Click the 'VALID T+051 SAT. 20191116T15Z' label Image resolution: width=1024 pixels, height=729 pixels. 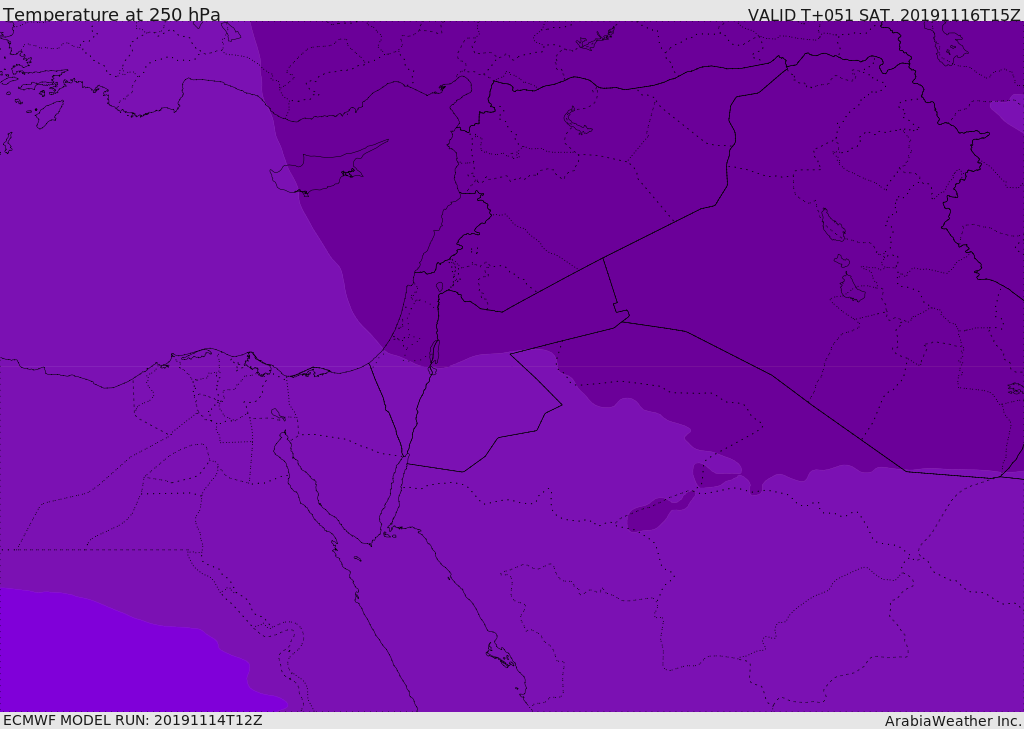pos(884,14)
